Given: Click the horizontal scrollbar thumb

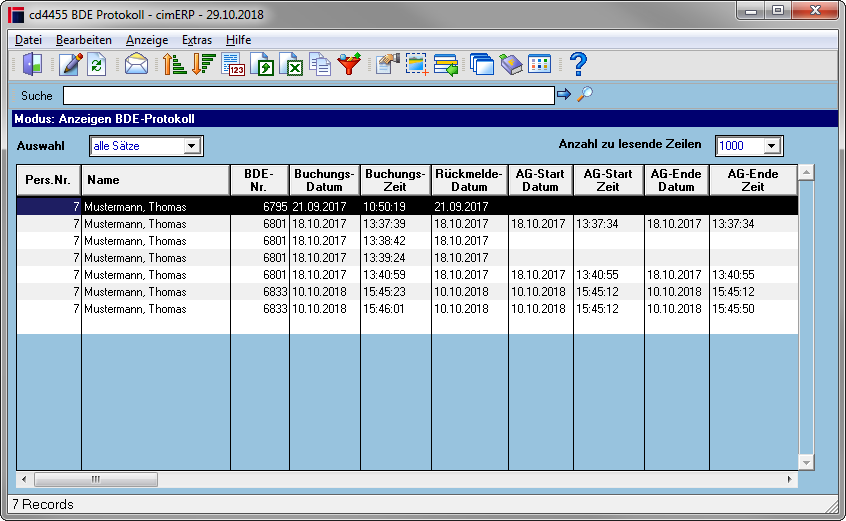Looking at the screenshot, I should pos(96,479).
